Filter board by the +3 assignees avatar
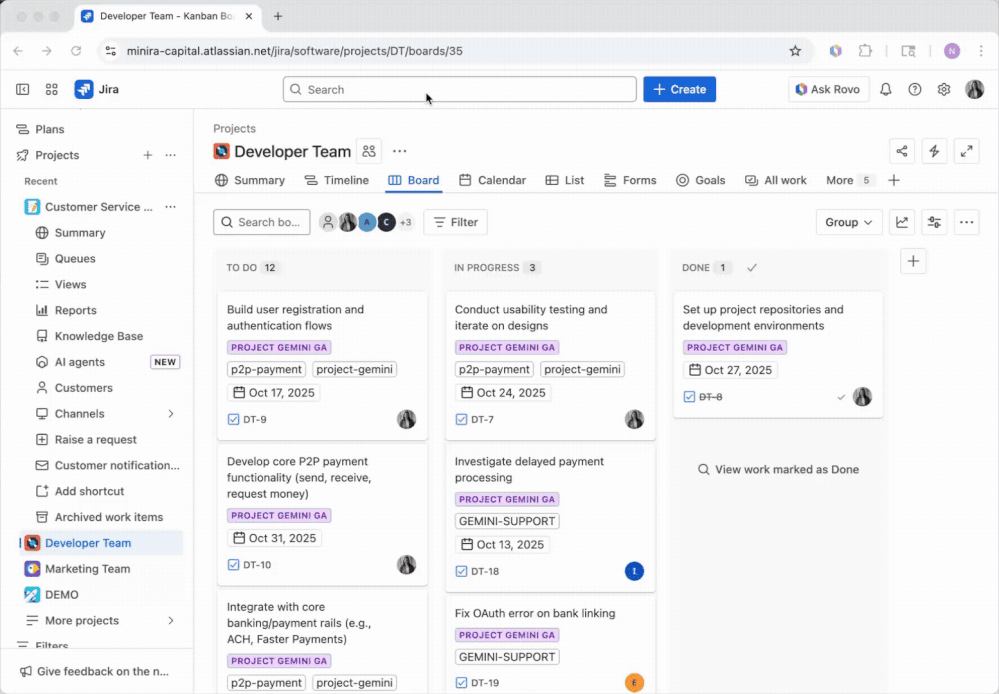The width and height of the screenshot is (999, 694). point(406,222)
